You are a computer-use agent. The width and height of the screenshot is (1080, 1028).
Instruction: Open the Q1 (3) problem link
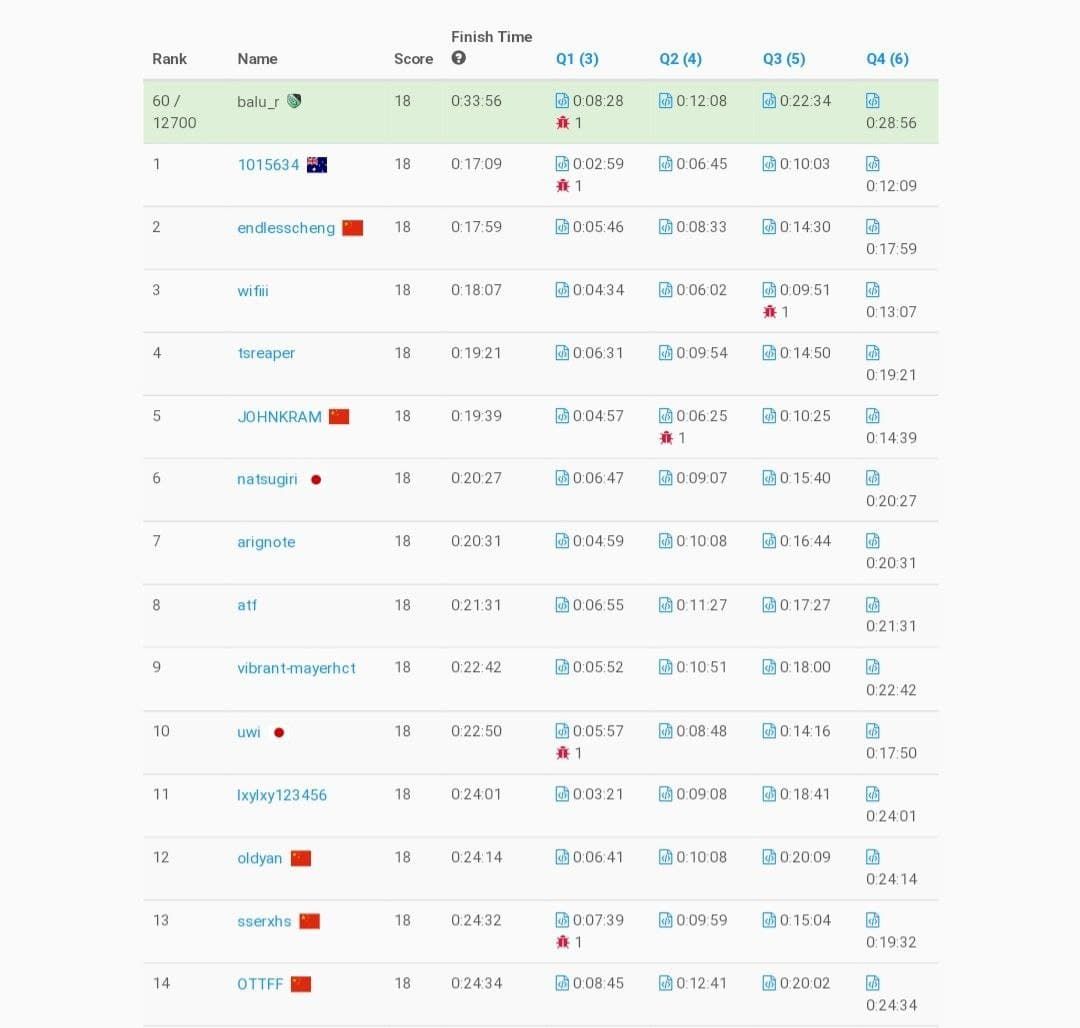pyautogui.click(x=577, y=59)
